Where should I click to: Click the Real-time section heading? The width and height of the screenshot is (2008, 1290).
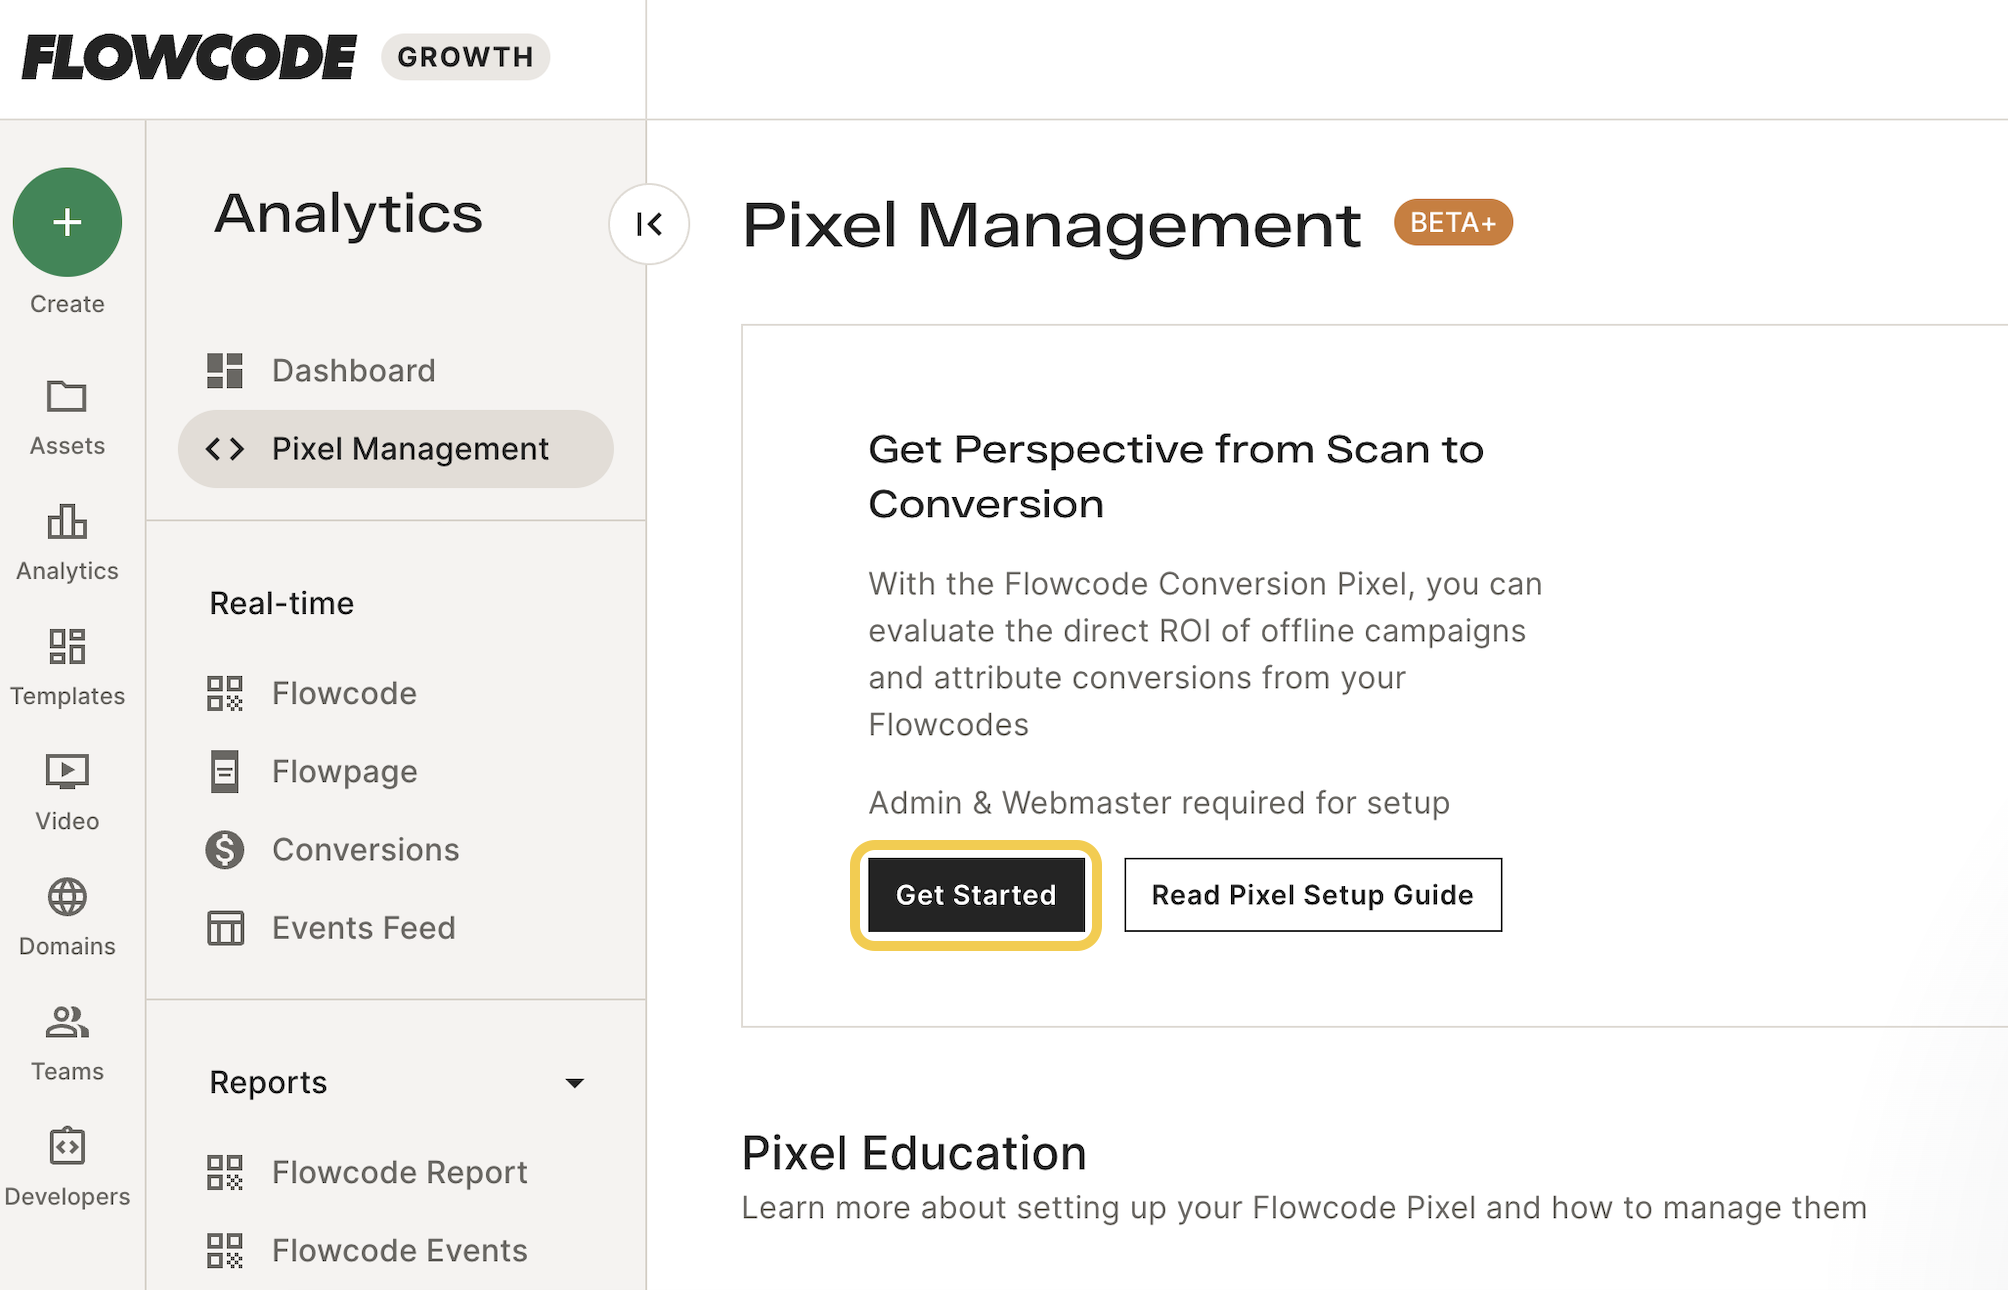(x=282, y=603)
